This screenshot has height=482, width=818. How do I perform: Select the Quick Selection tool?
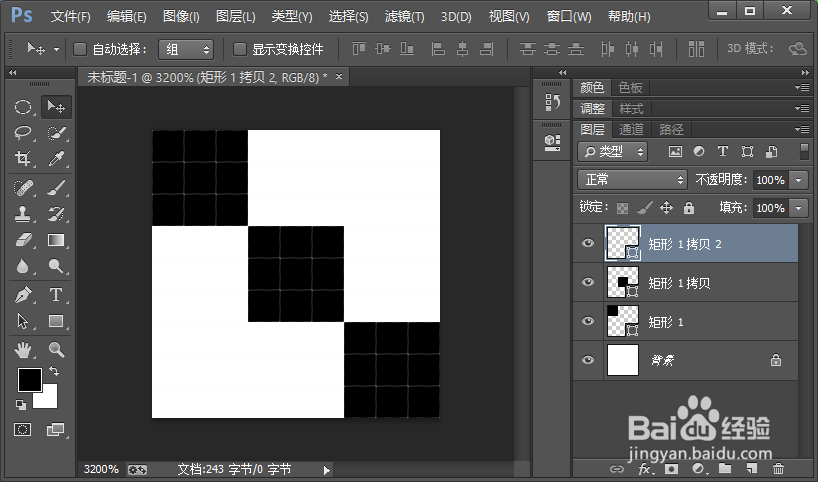56,132
